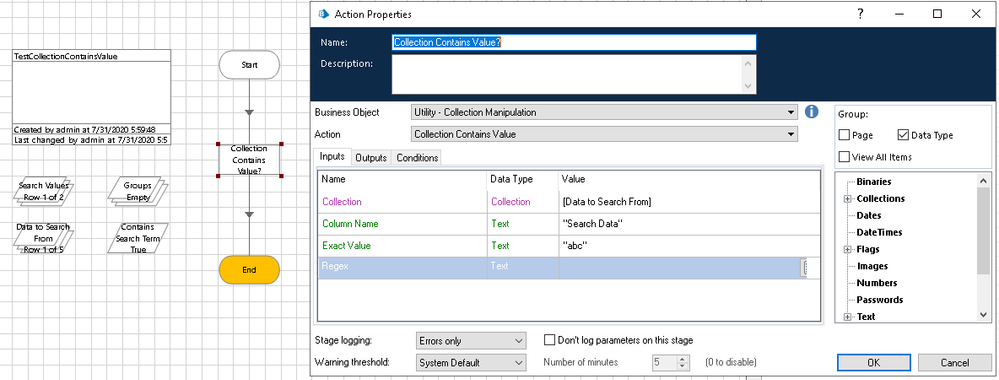The image size is (999, 380).
Task: Select the Contains Search Term data item
Action: tap(138, 238)
